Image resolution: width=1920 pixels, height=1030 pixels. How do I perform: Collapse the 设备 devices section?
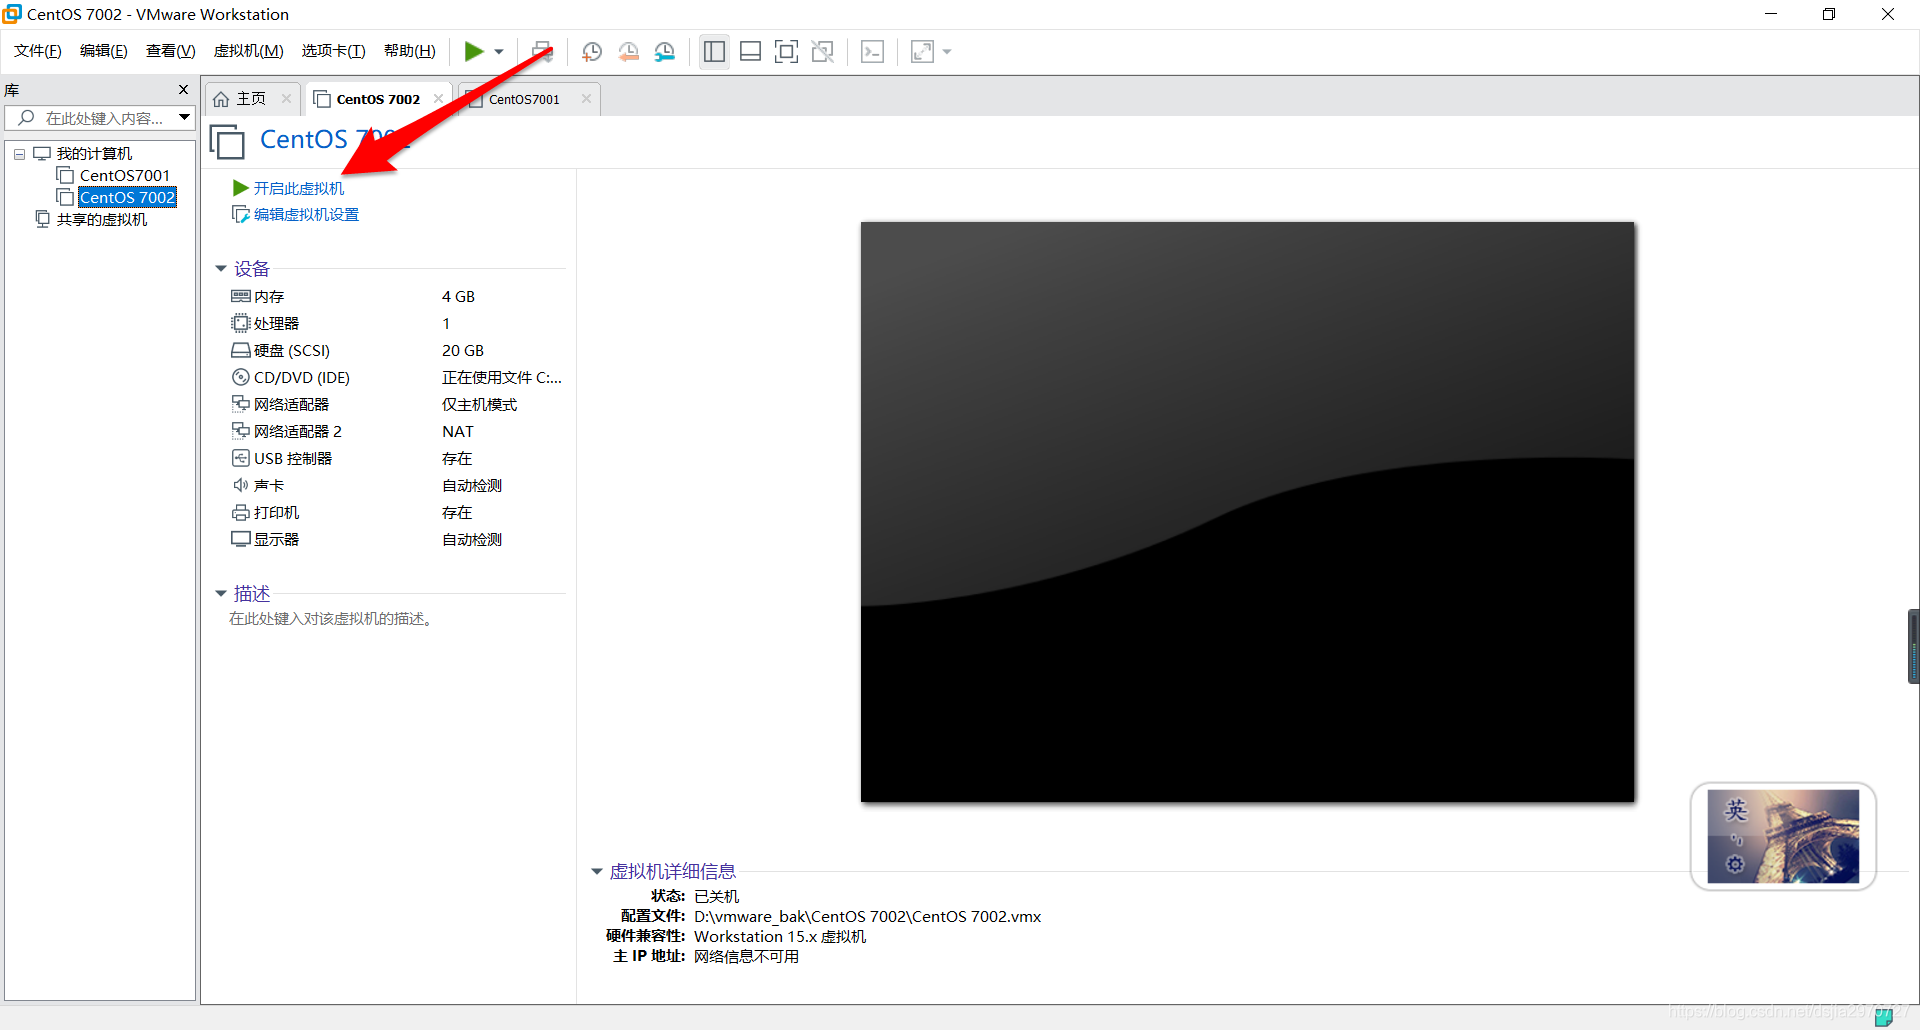pyautogui.click(x=221, y=269)
